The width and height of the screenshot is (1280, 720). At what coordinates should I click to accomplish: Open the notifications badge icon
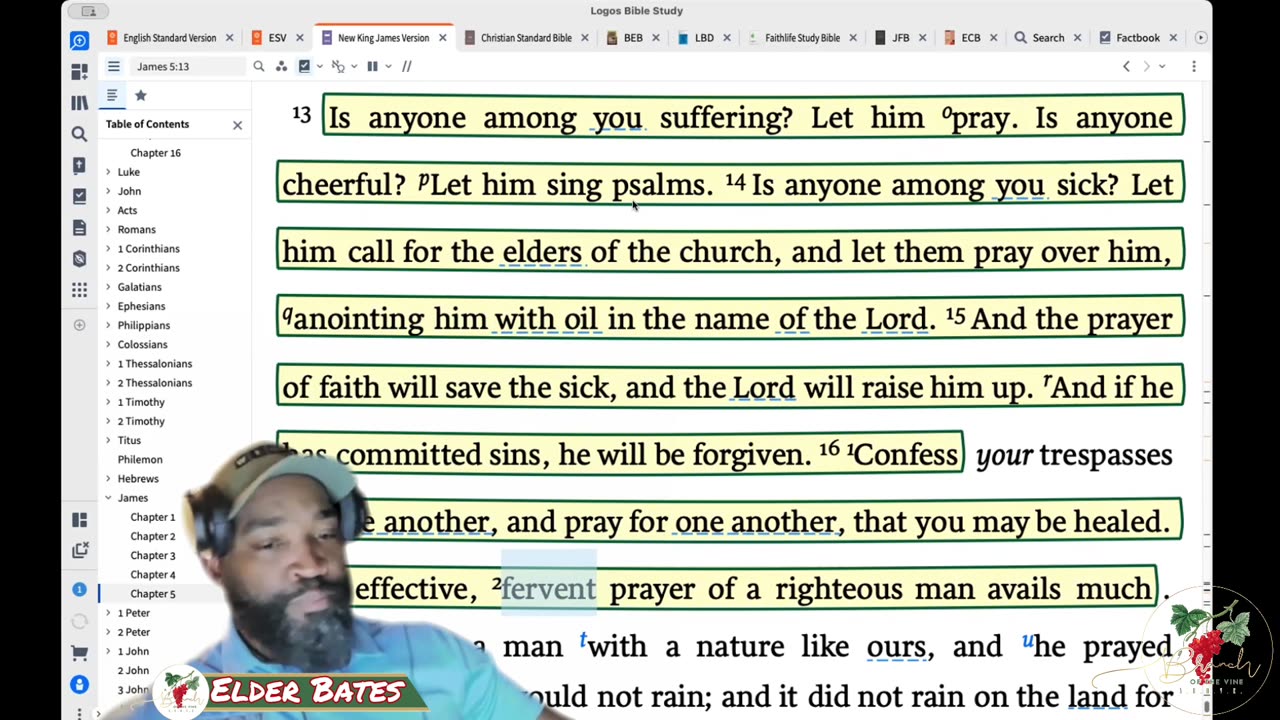(x=79, y=589)
